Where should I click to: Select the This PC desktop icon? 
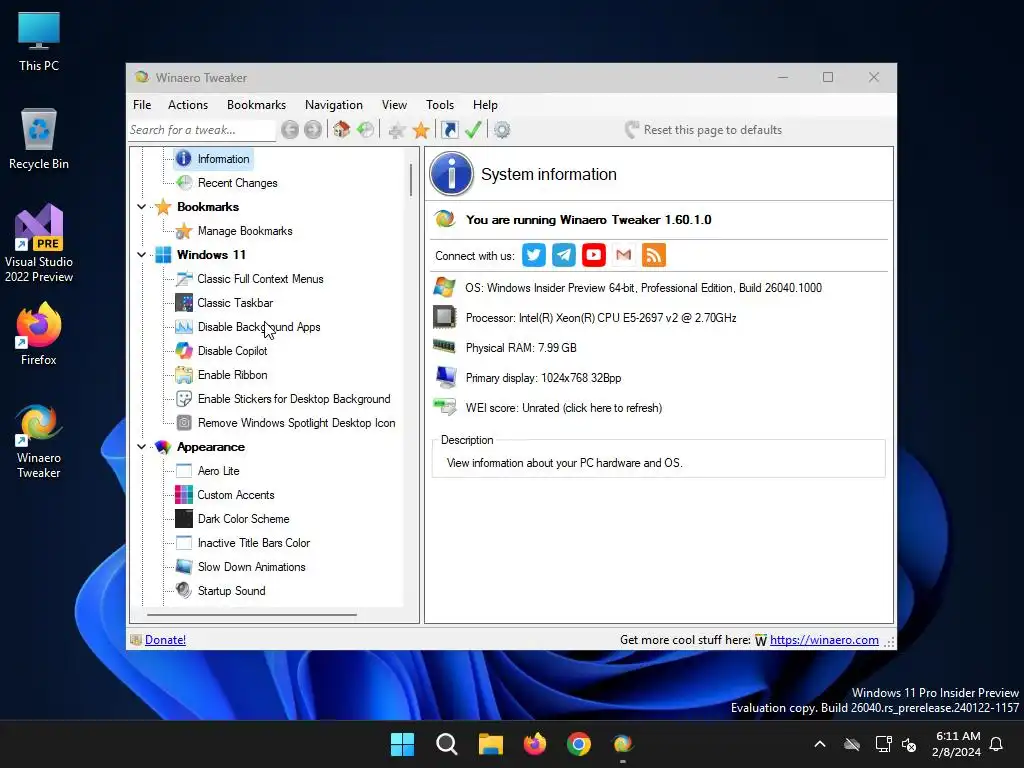[39, 42]
